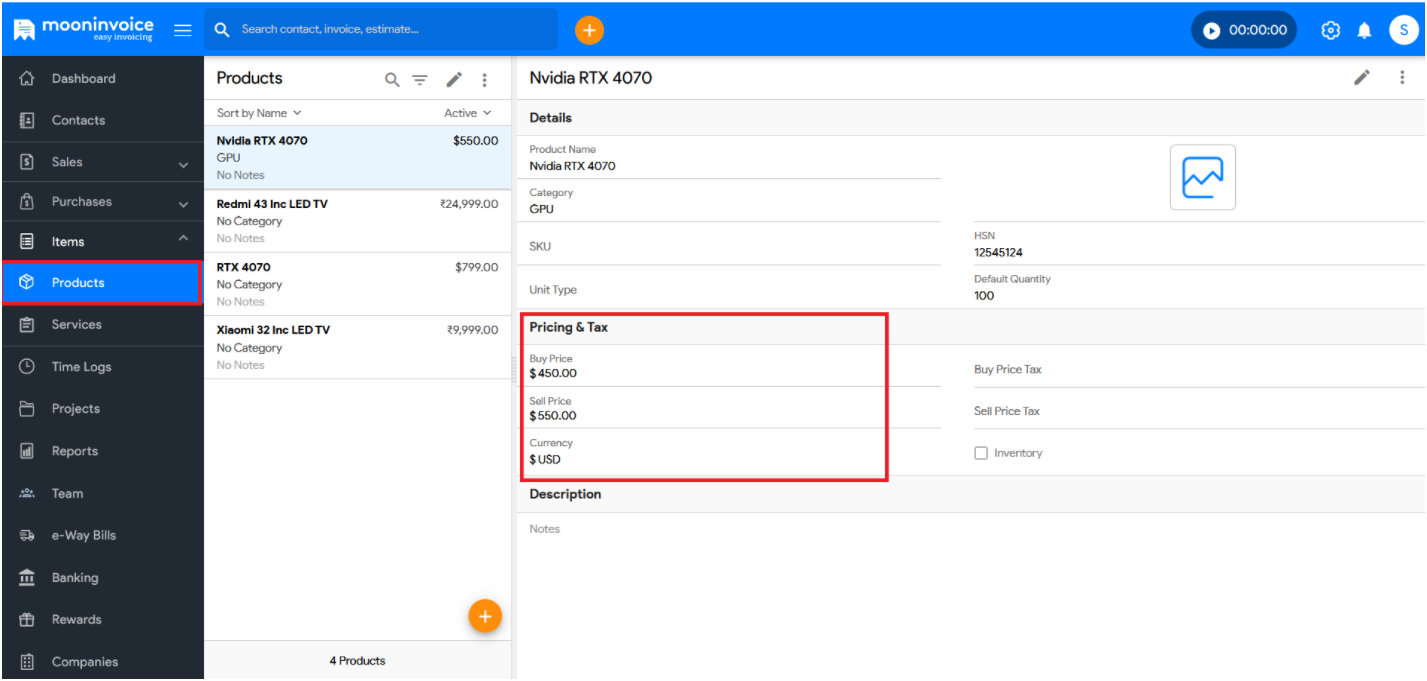
Task: Open the product detail three-dot menu
Action: pos(1402,77)
